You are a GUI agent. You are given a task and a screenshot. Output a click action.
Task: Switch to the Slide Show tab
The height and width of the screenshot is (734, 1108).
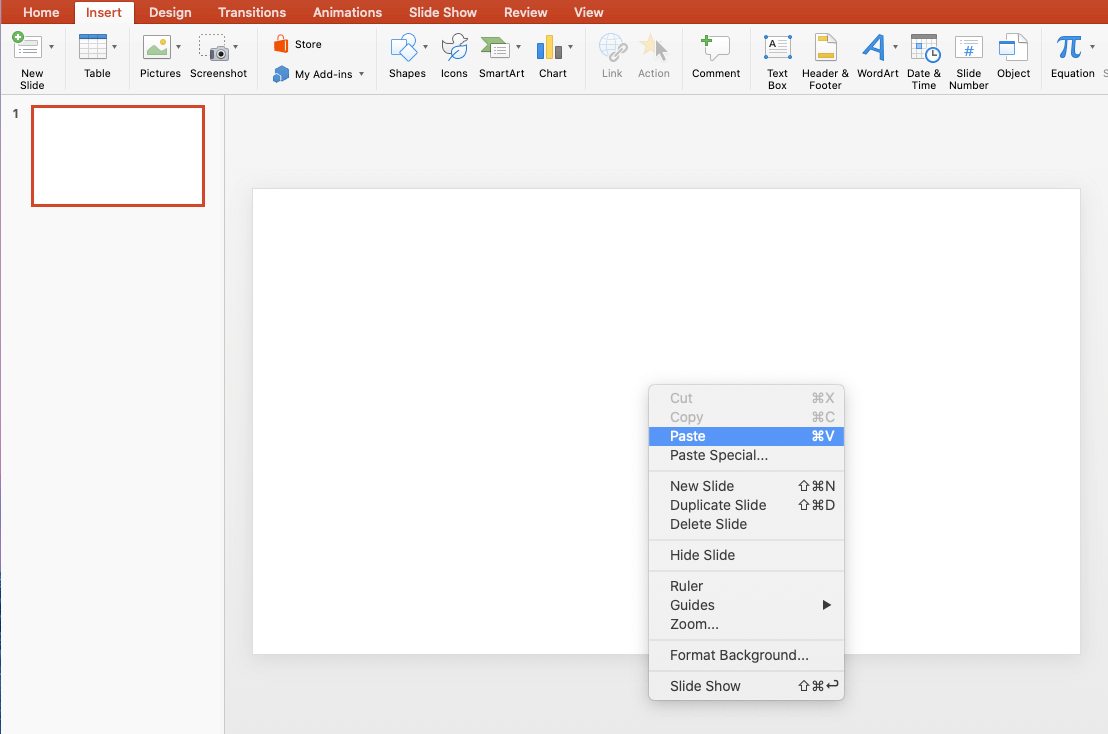pyautogui.click(x=443, y=12)
